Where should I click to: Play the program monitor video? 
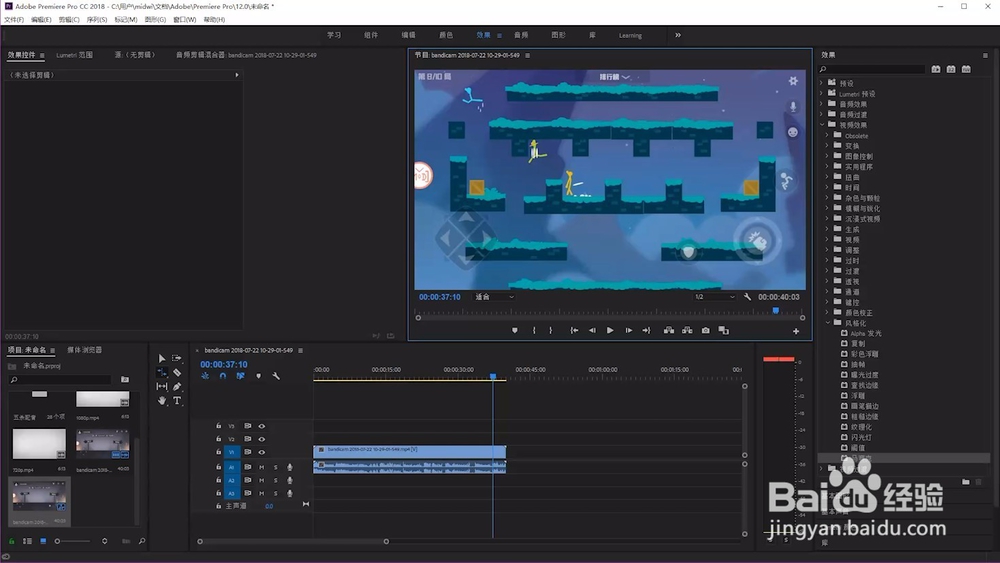(x=610, y=330)
